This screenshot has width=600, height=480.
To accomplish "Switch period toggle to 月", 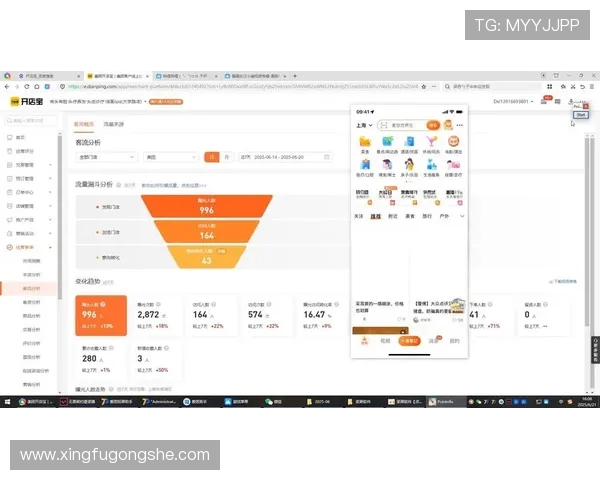I will click(226, 157).
